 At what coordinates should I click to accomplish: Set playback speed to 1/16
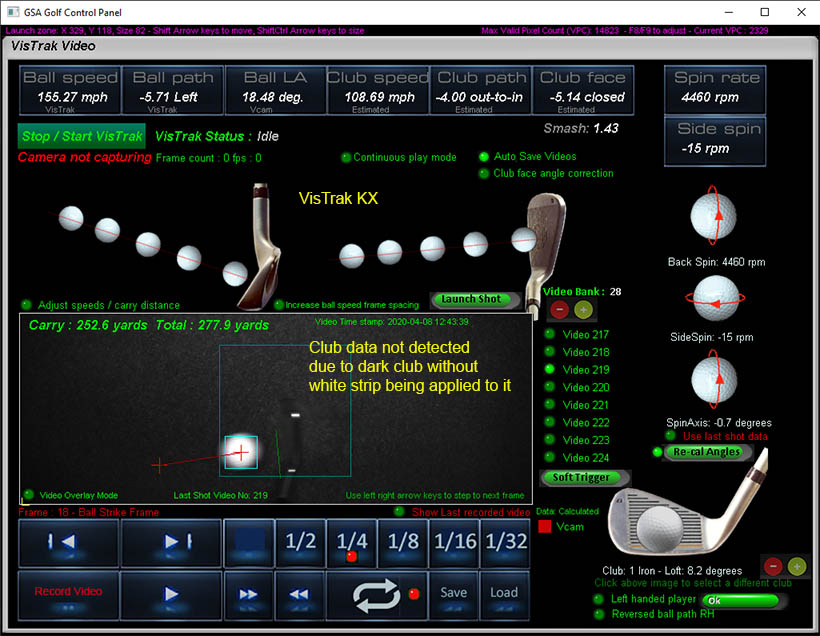coord(454,543)
